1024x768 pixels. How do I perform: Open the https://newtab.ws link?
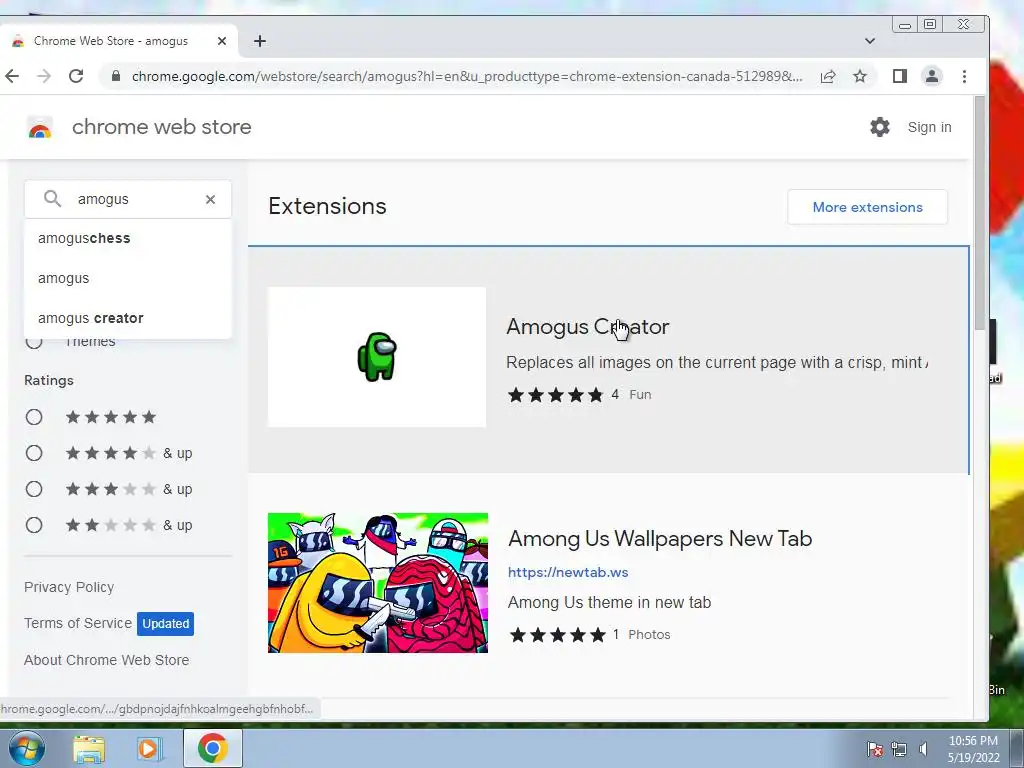[568, 572]
